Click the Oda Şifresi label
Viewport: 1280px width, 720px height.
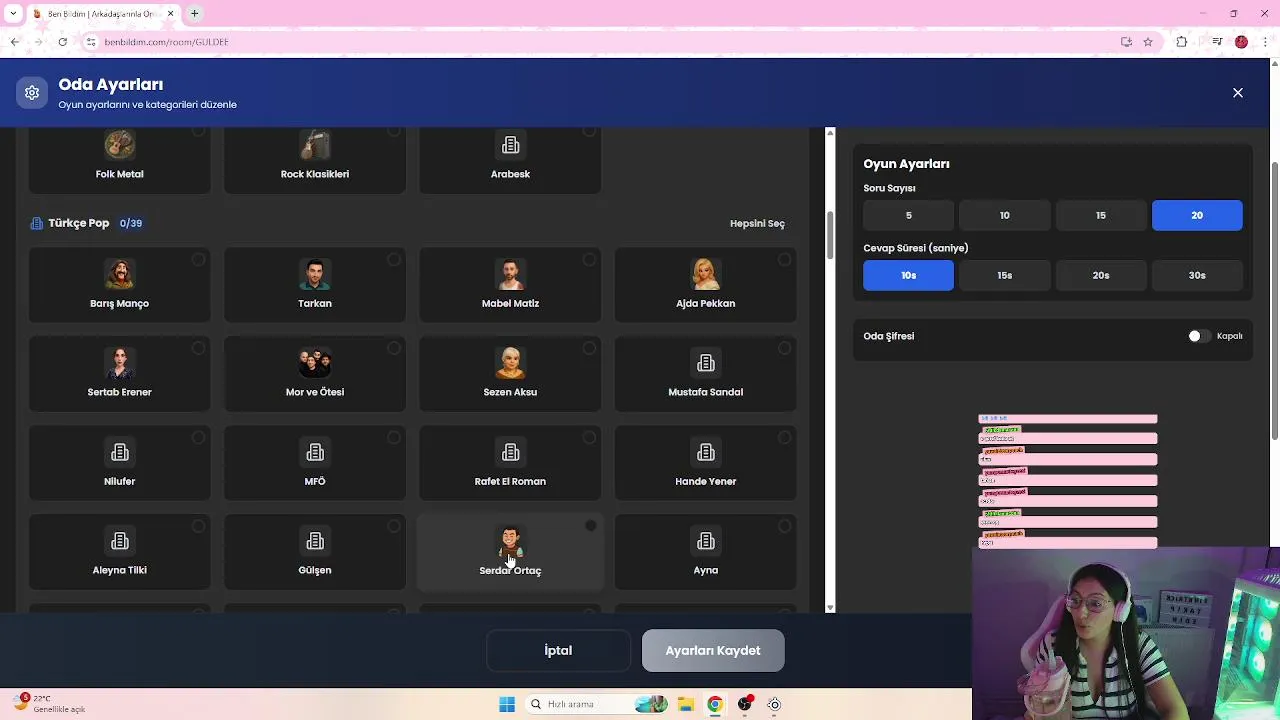point(889,336)
